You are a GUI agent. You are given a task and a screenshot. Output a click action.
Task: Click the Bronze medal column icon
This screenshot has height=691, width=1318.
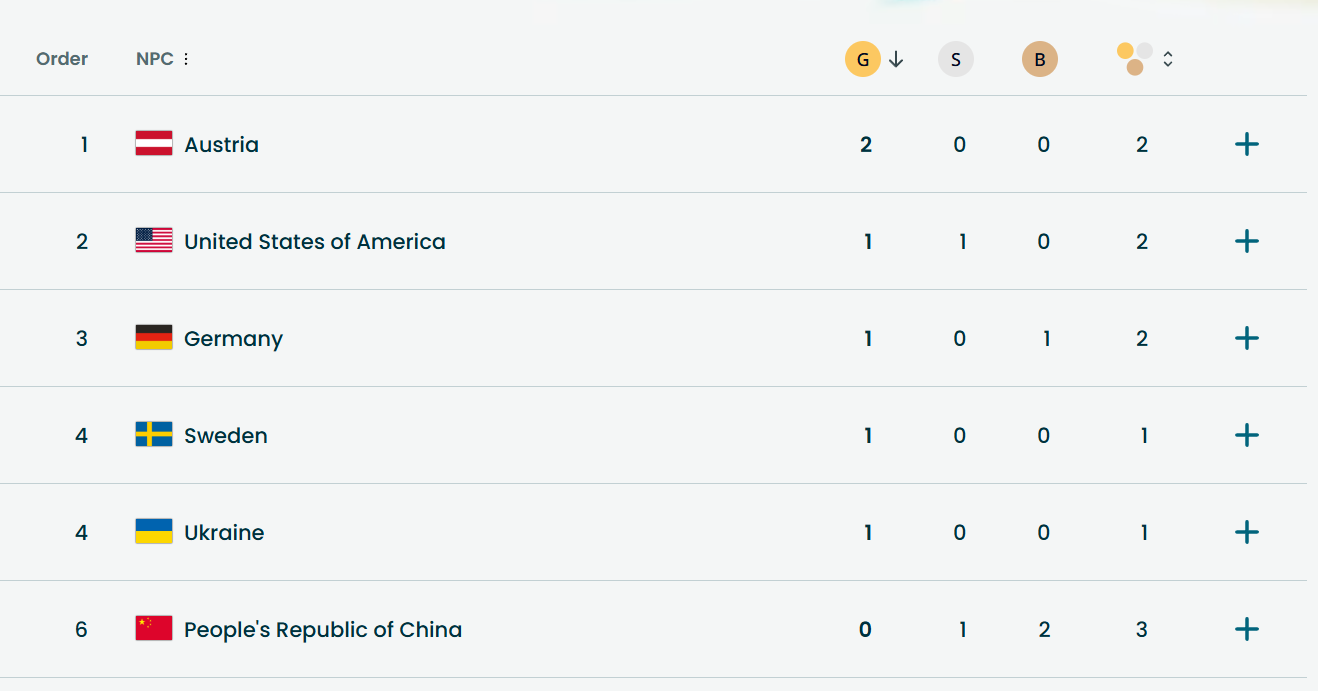click(x=1039, y=60)
